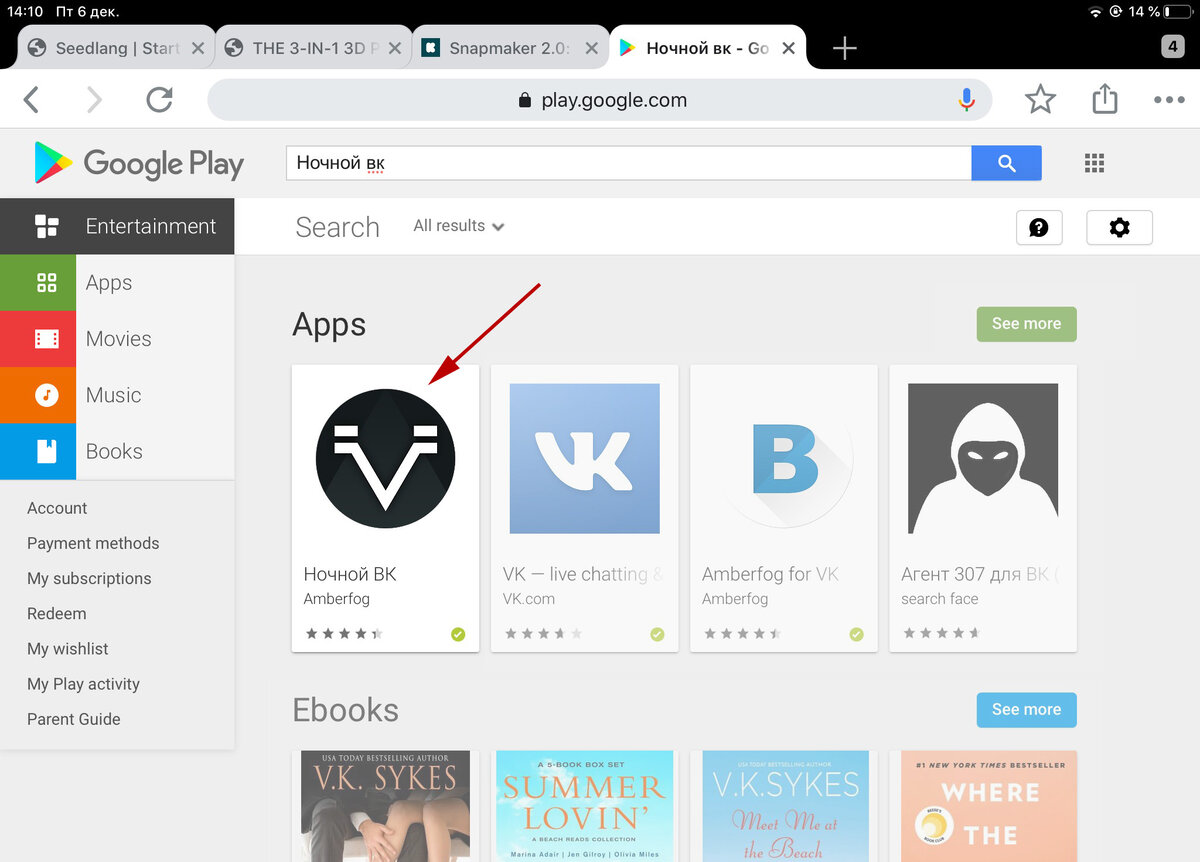Click the search face developer name
This screenshot has width=1200, height=862.
point(940,599)
